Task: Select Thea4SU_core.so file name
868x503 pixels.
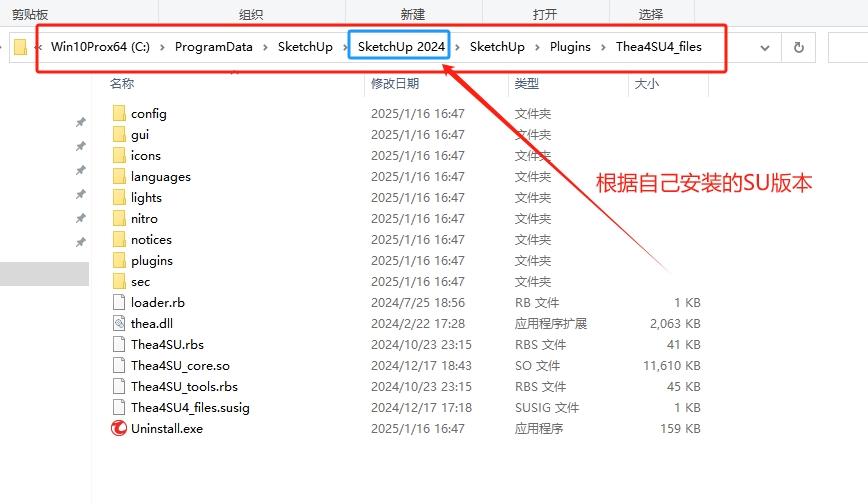Action: 180,366
